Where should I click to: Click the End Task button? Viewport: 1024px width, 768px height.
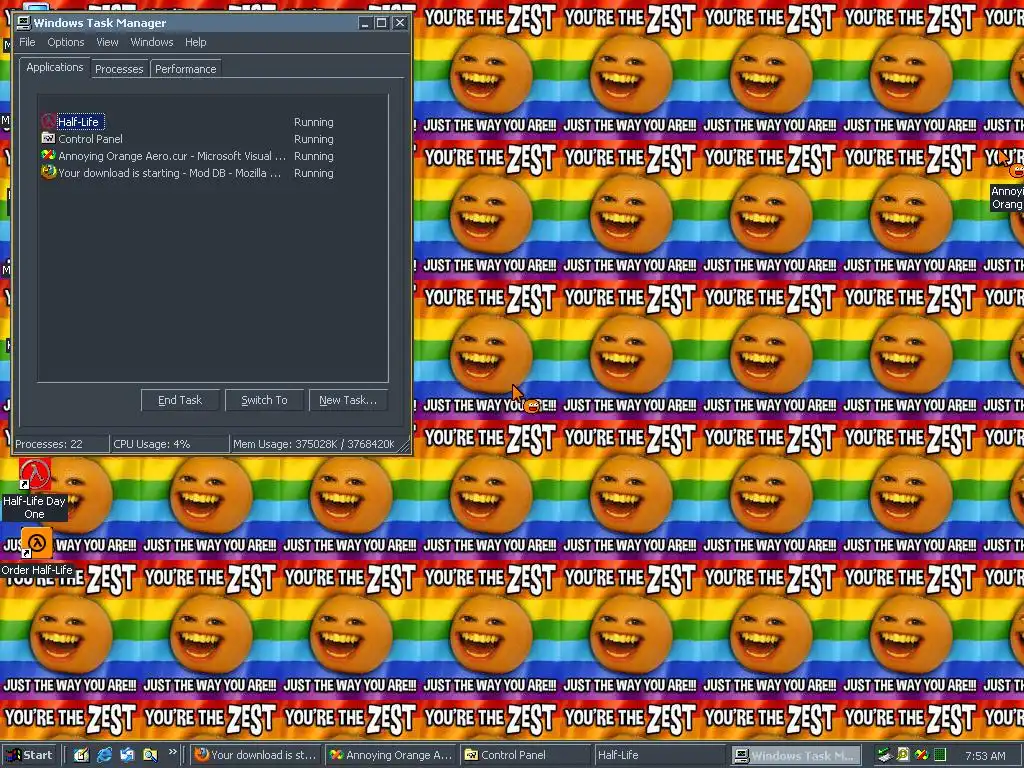coord(180,400)
